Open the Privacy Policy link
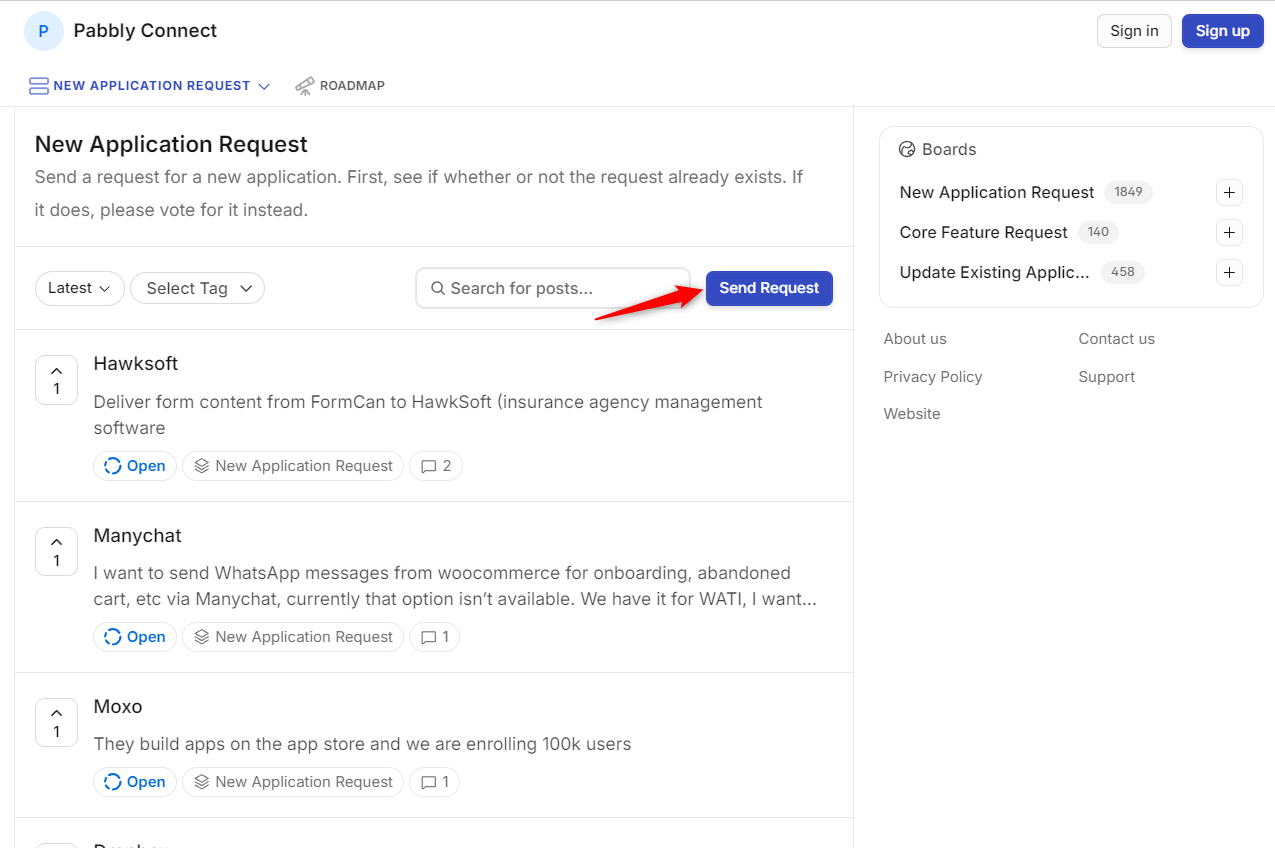Viewport: 1275px width, 848px height. 933,377
